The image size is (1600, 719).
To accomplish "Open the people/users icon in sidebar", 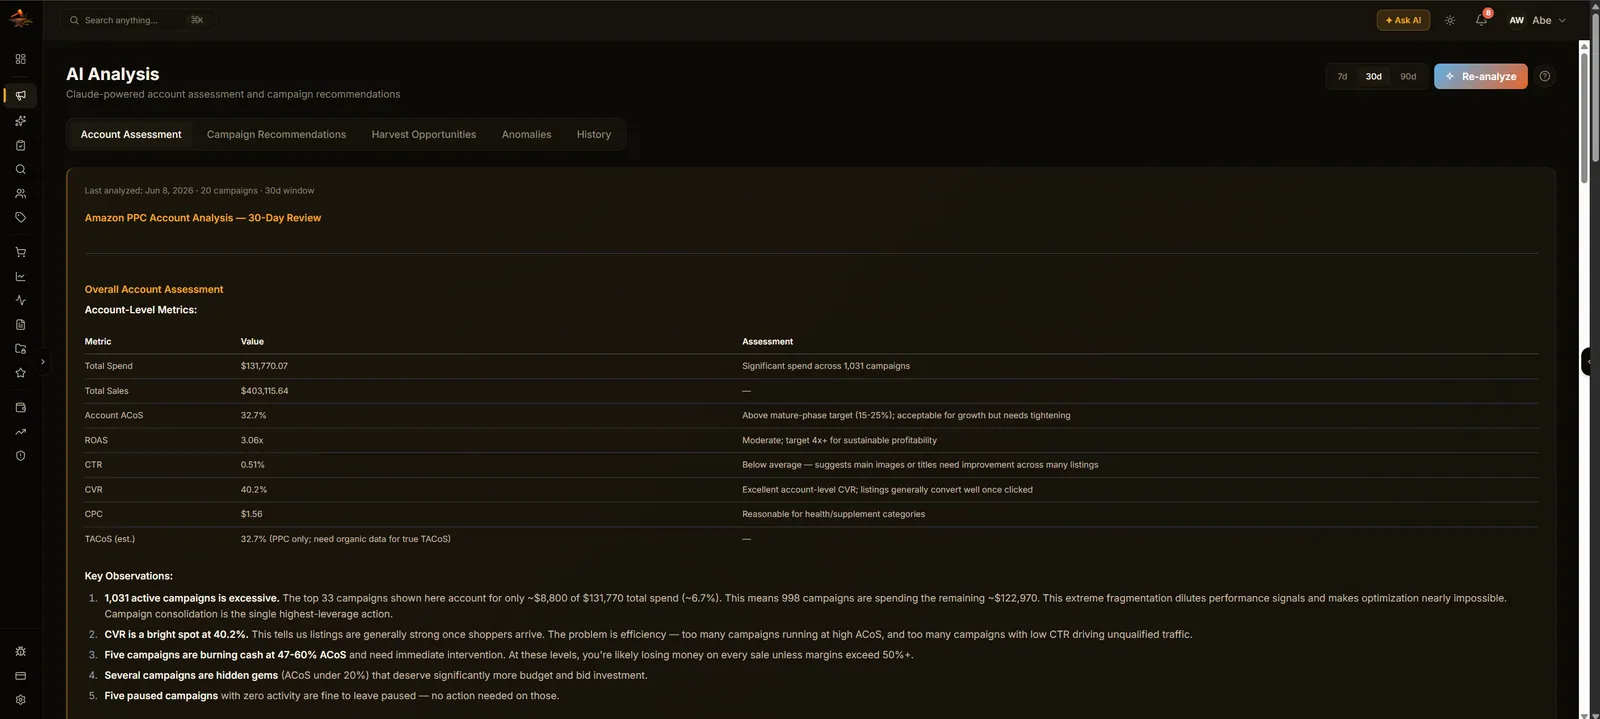I will tap(20, 193).
